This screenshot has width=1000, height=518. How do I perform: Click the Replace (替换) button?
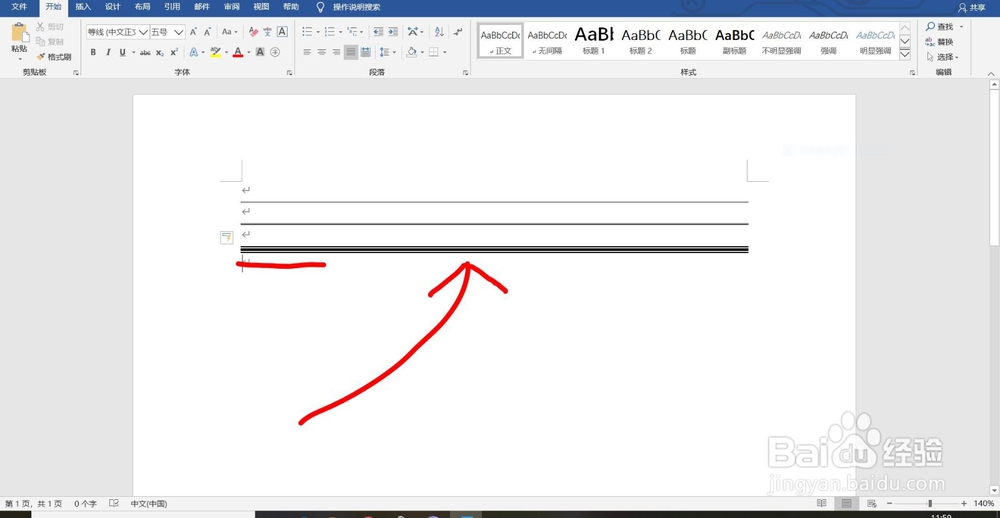tap(939, 42)
